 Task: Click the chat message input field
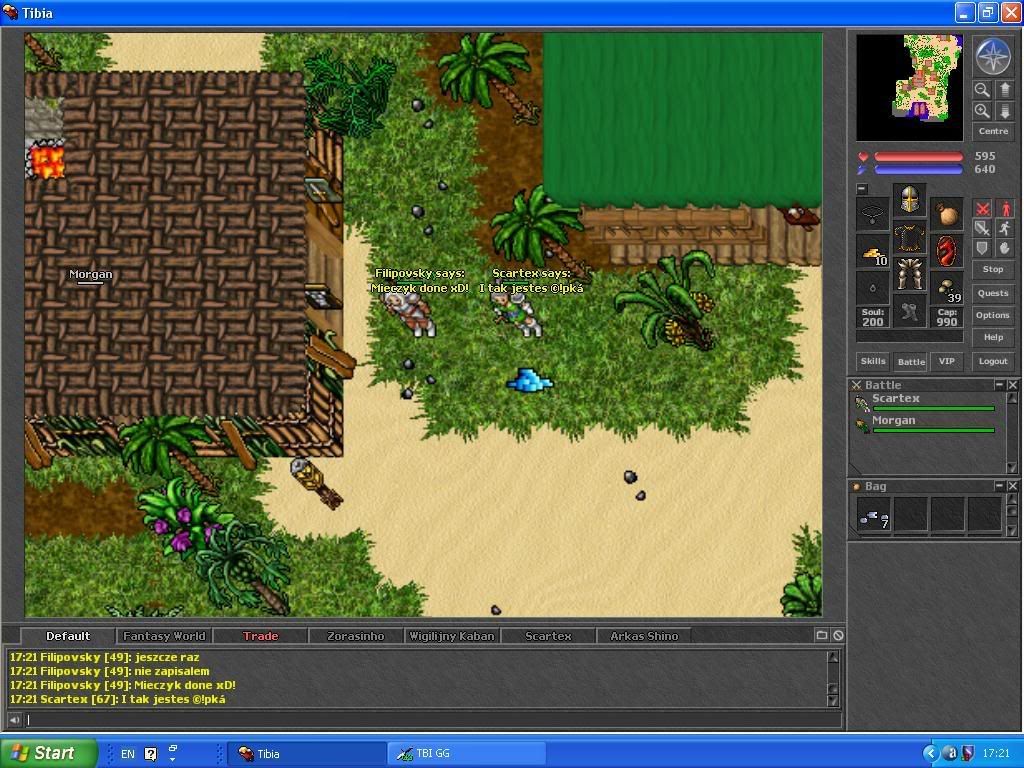pos(432,720)
